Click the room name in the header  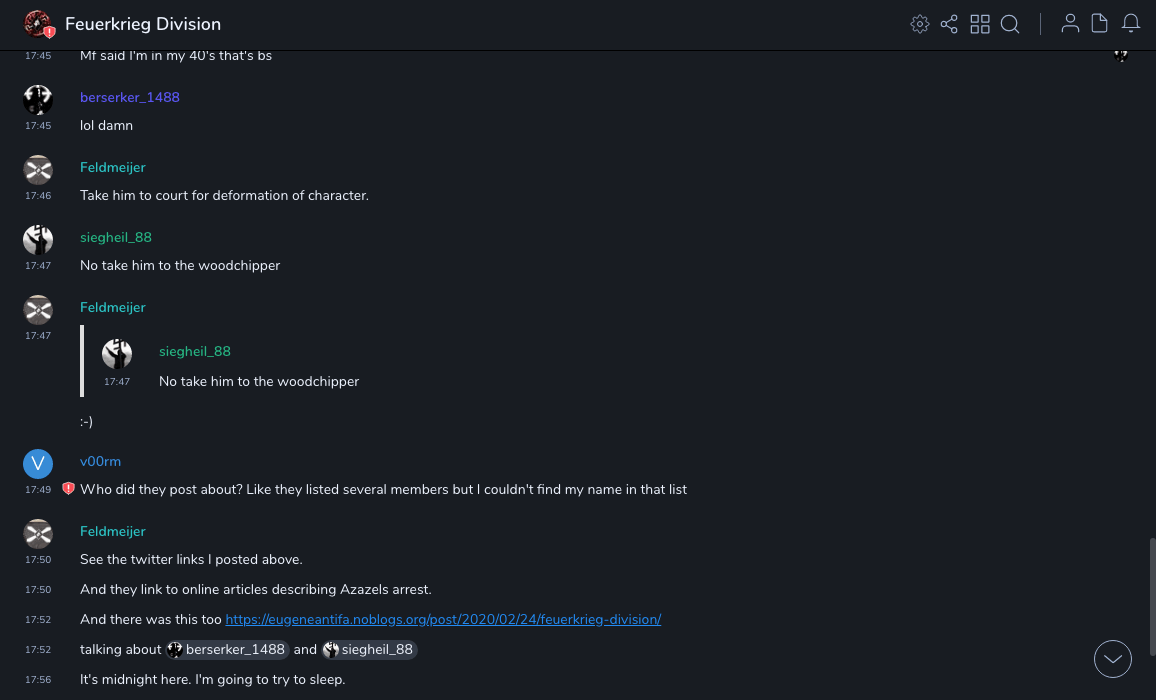coord(143,24)
